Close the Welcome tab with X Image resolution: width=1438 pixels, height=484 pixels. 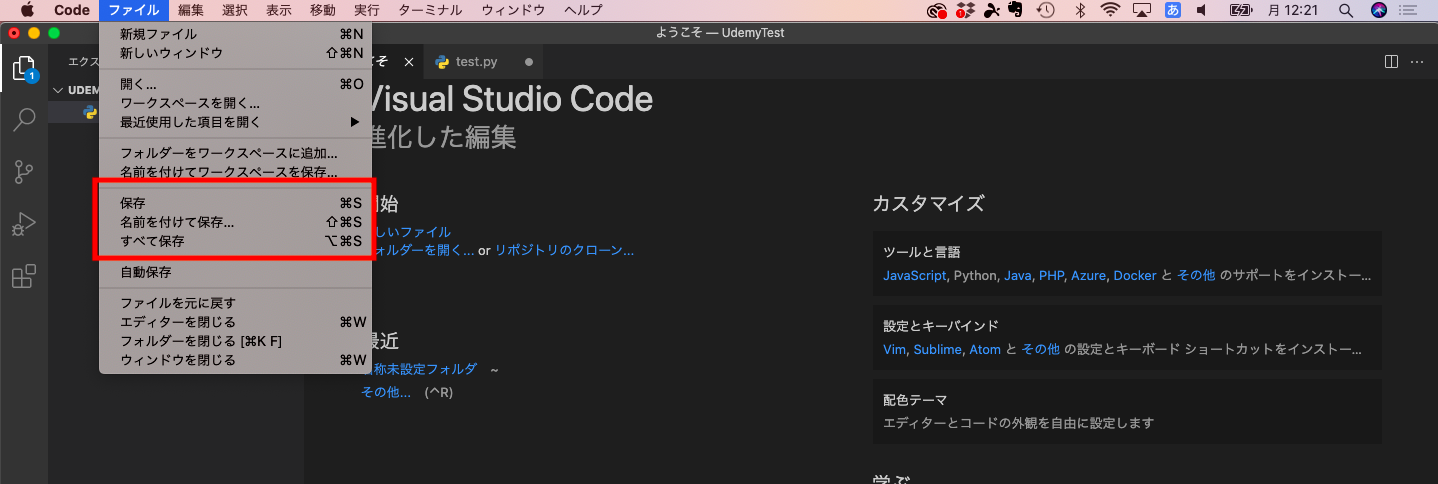408,62
